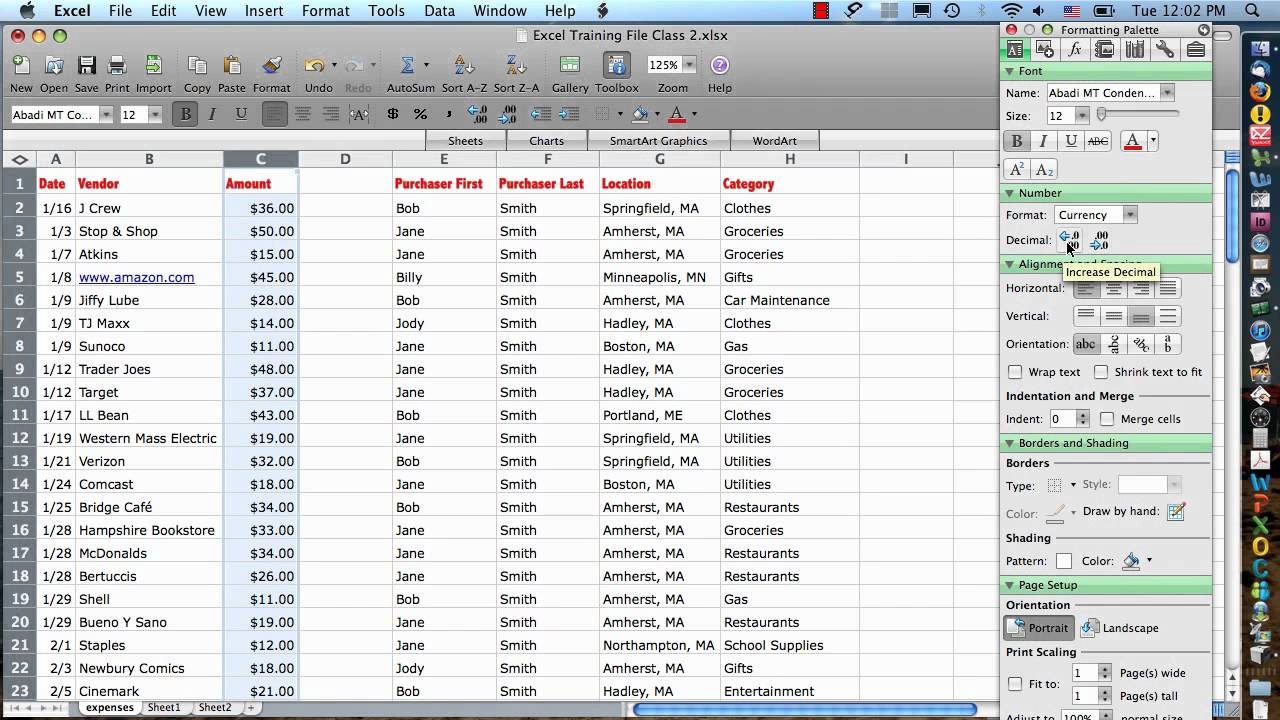
Task: Select Portrait page orientation
Action: coord(1039,628)
